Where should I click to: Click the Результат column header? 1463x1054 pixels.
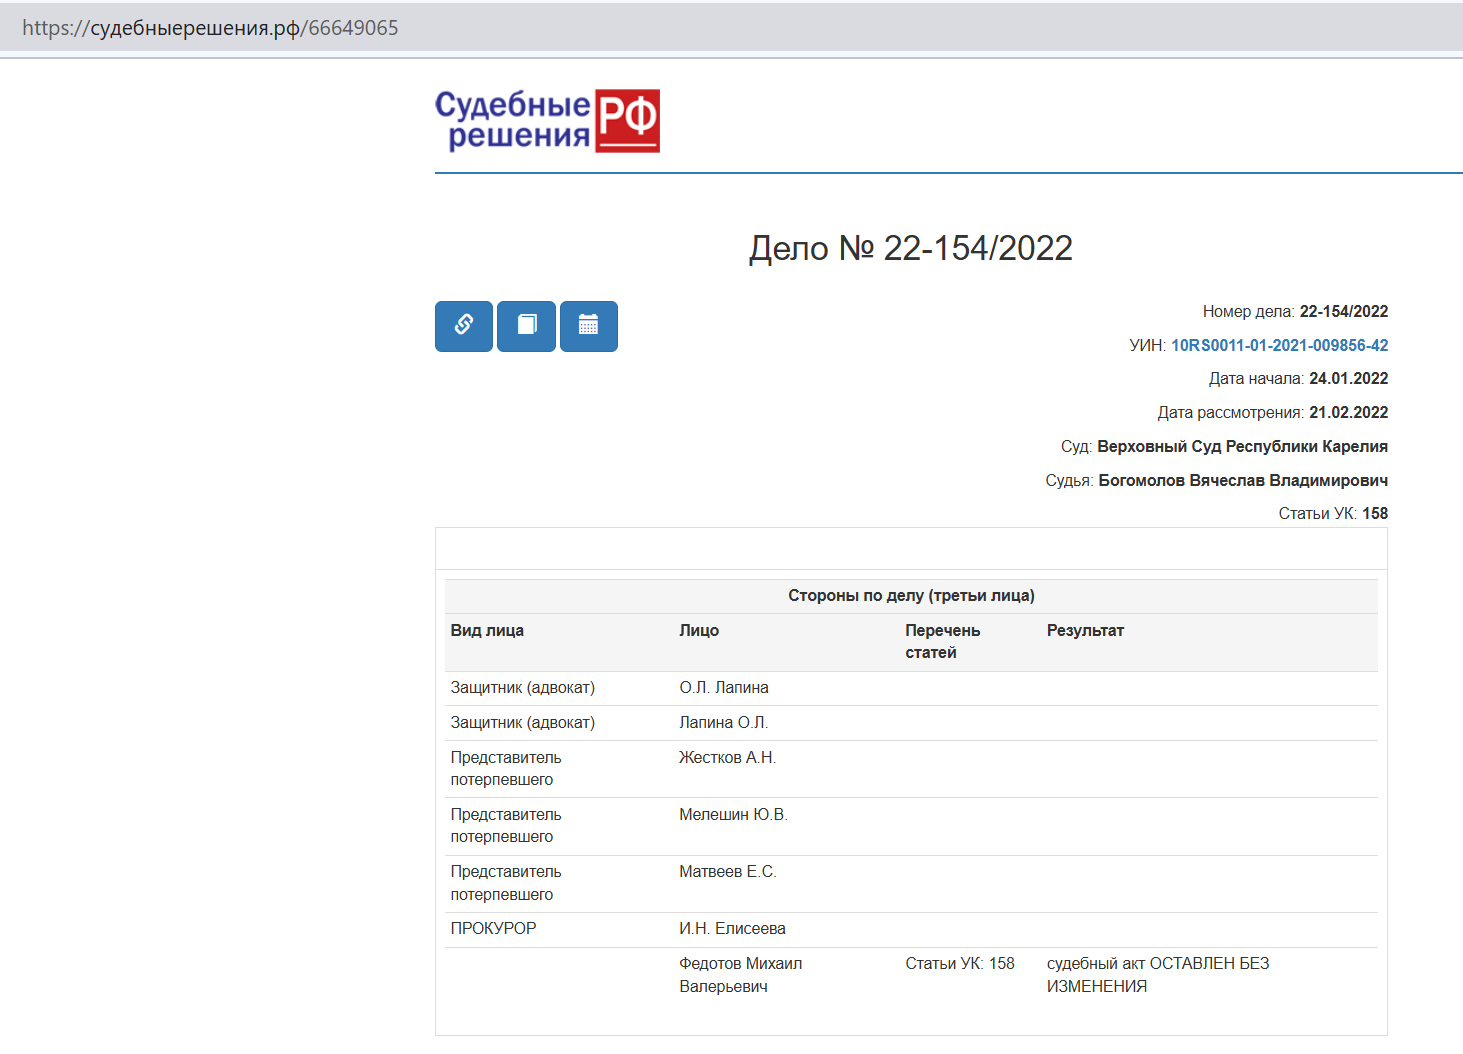pos(1085,631)
